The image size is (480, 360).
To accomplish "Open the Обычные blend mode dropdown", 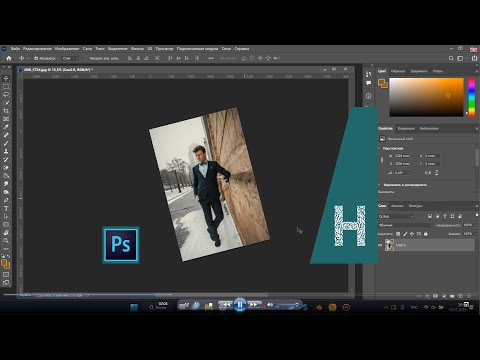I will (405, 225).
